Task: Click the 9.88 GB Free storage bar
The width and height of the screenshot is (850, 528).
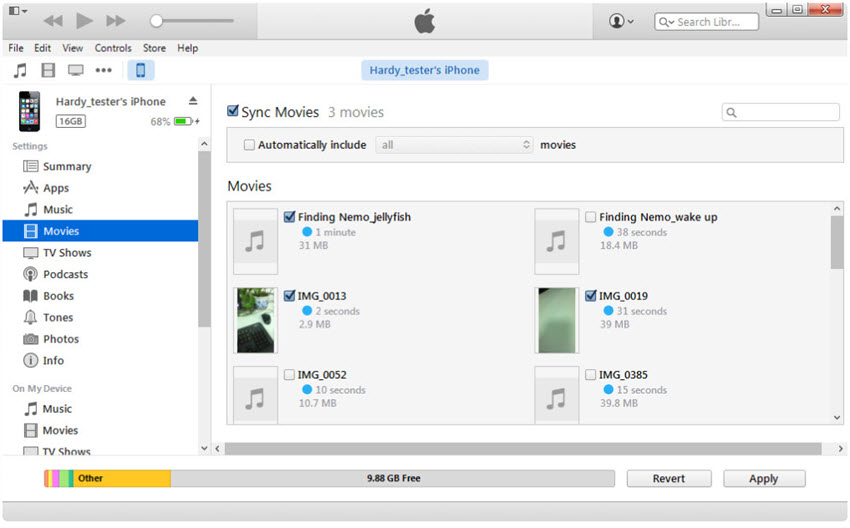Action: (393, 478)
